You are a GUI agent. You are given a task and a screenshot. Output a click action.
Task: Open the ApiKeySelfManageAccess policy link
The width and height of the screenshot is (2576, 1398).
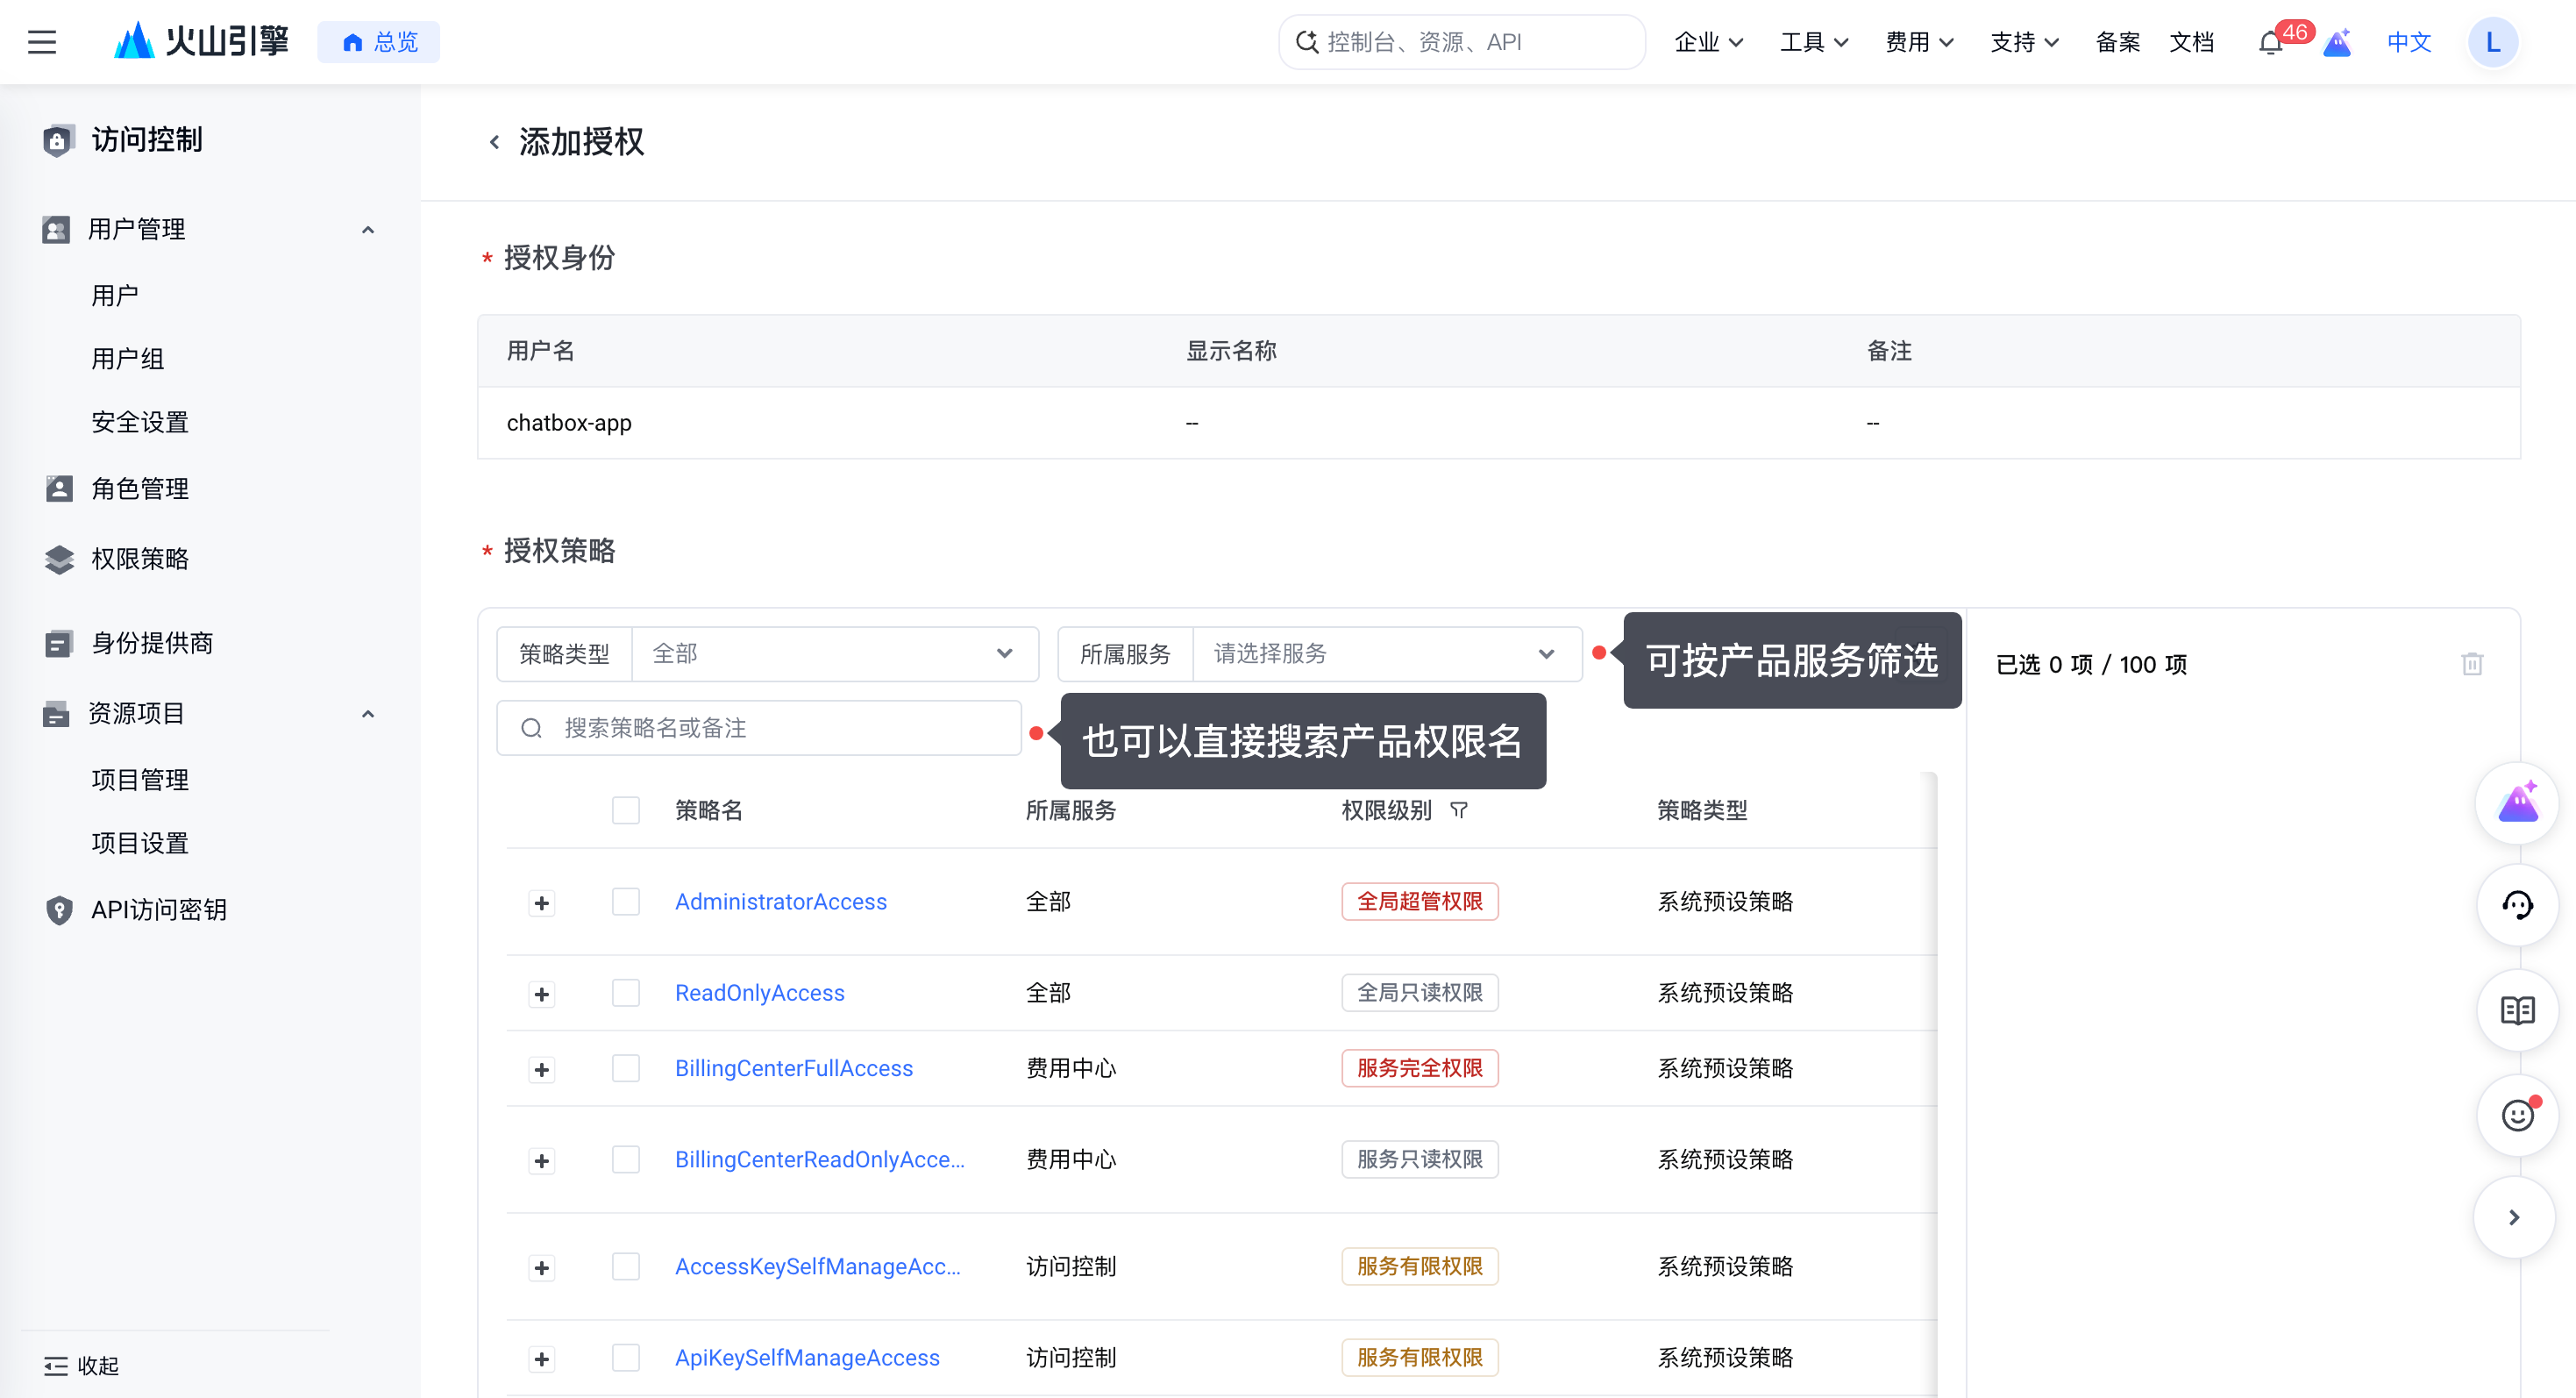pyautogui.click(x=807, y=1358)
